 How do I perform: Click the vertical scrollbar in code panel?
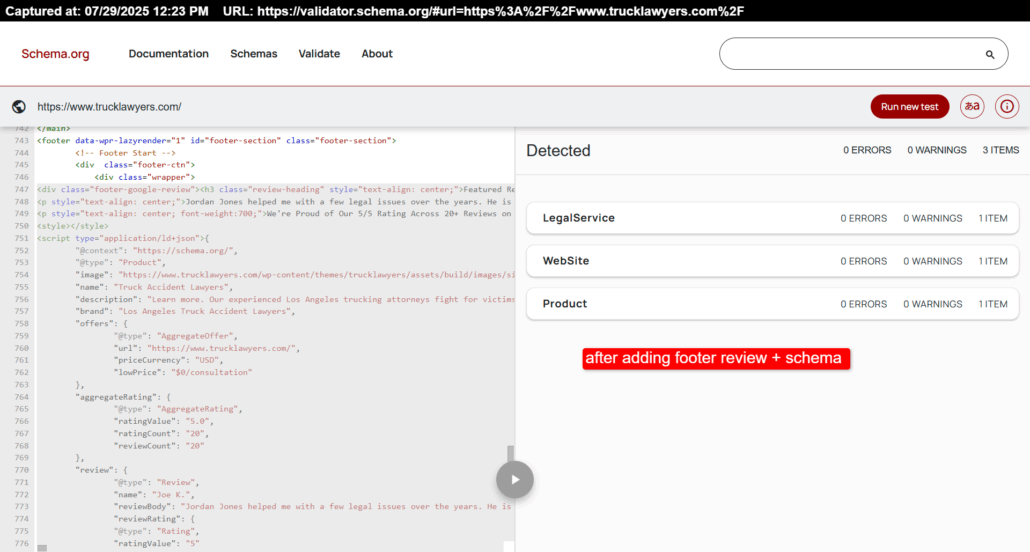pos(510,453)
